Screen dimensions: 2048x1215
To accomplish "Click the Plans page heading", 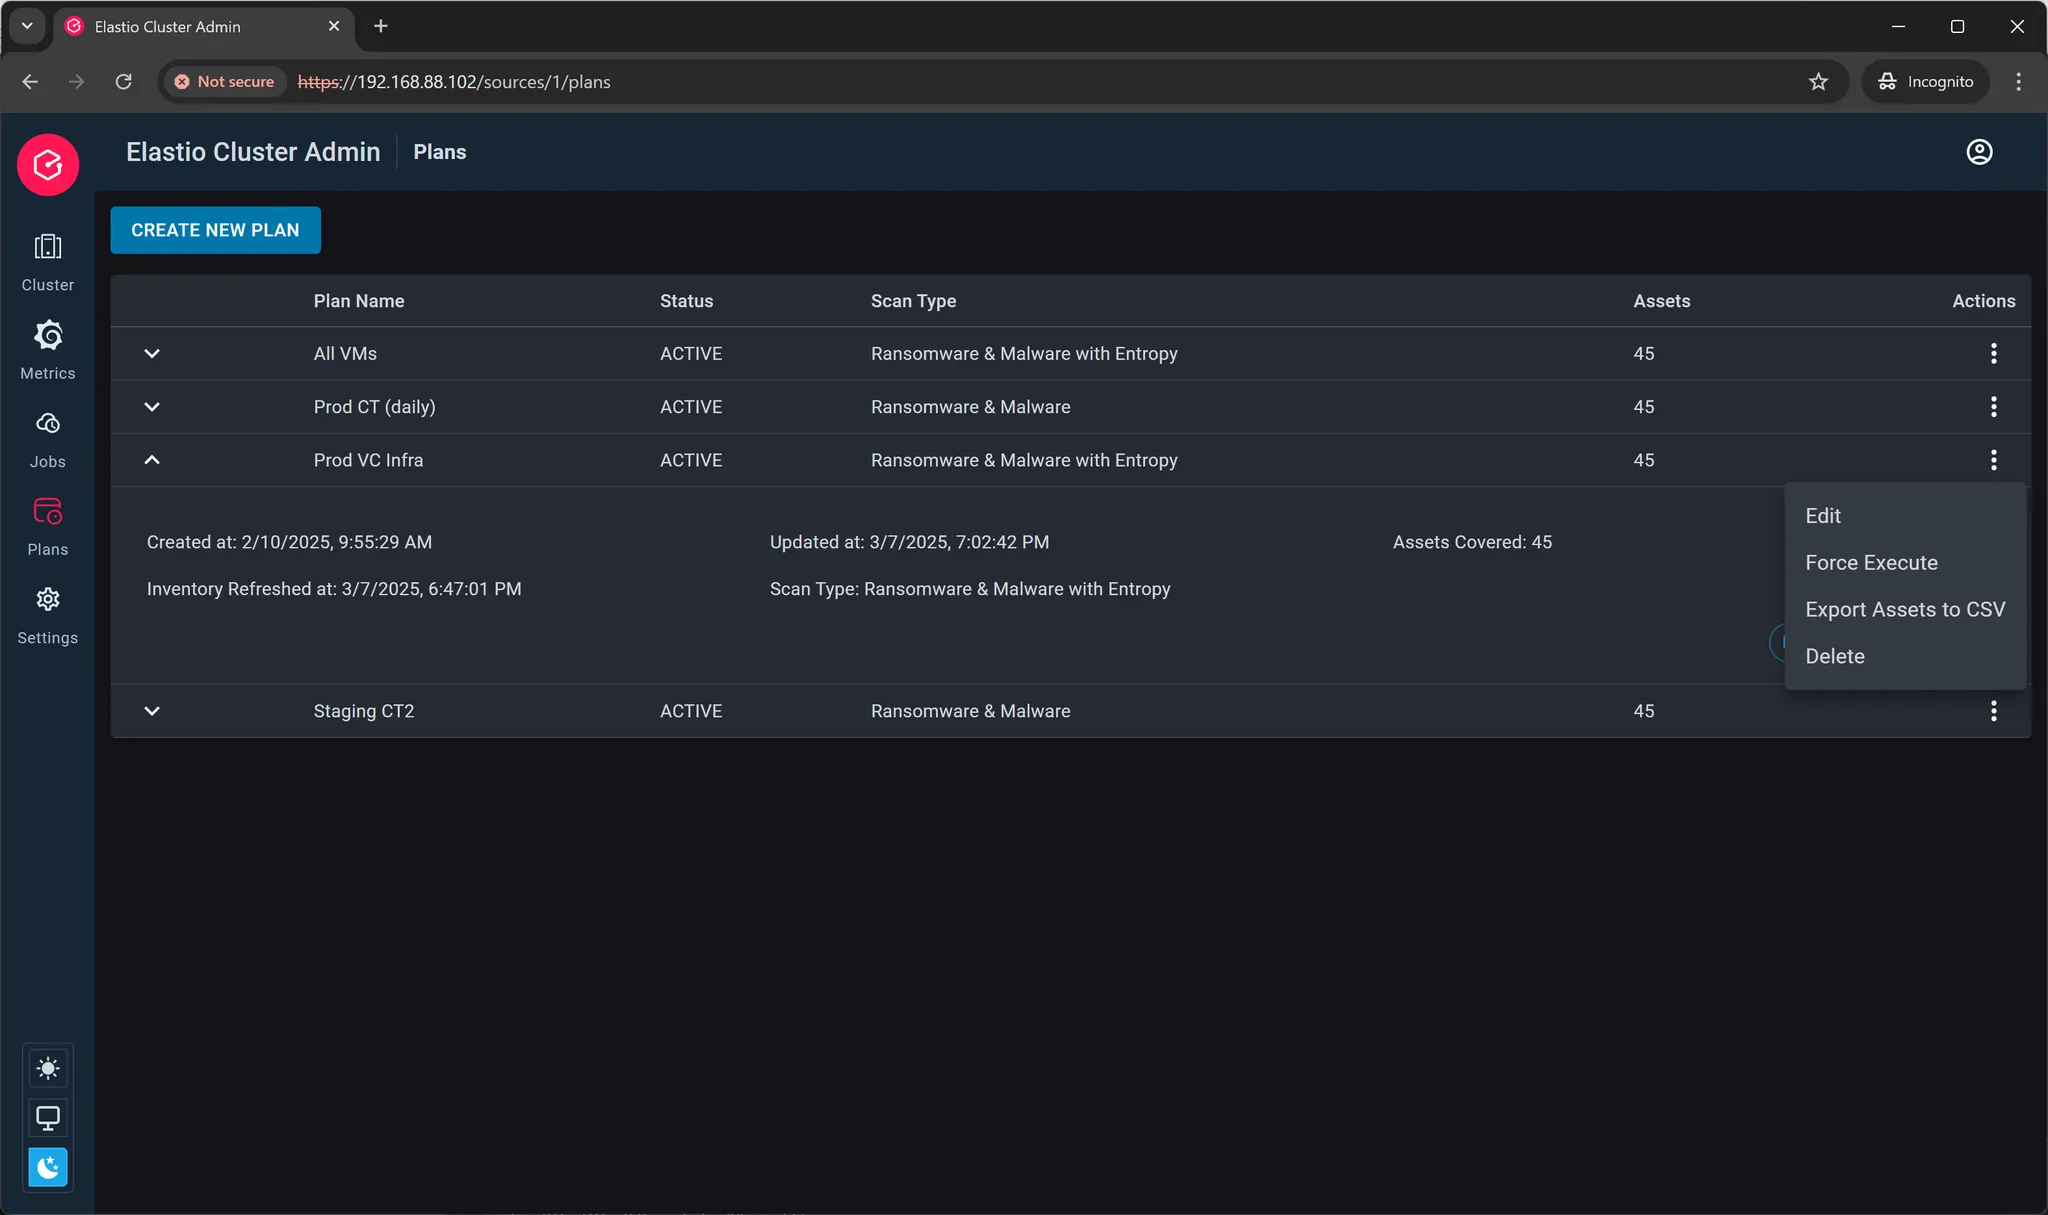I will click(440, 152).
